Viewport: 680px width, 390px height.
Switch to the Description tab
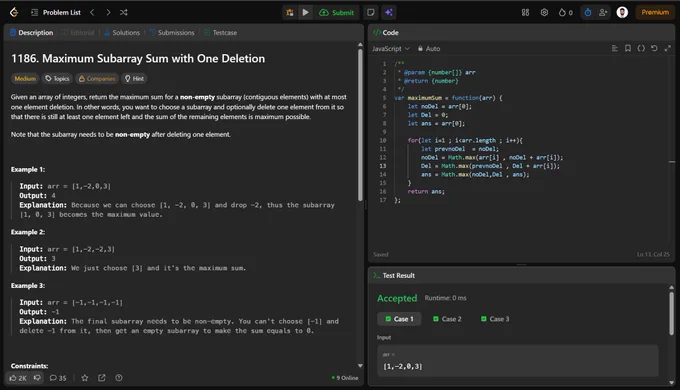31,33
